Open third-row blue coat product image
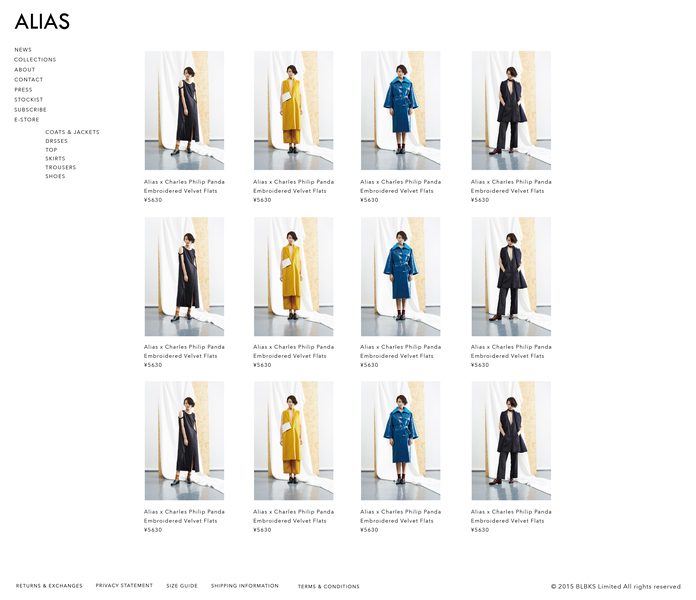Screen dimensions: 696x600 (400, 441)
